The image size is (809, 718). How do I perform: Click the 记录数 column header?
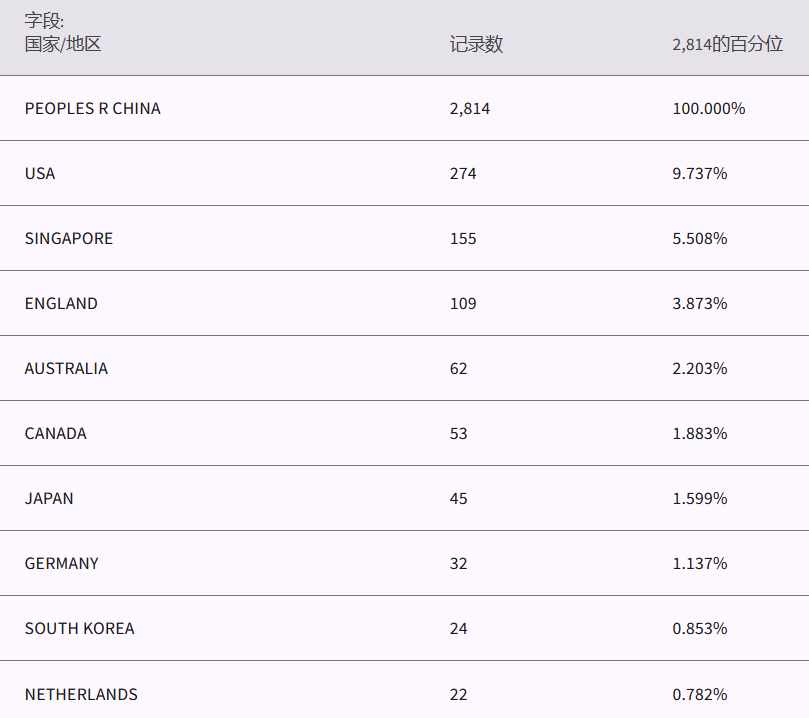(476, 44)
